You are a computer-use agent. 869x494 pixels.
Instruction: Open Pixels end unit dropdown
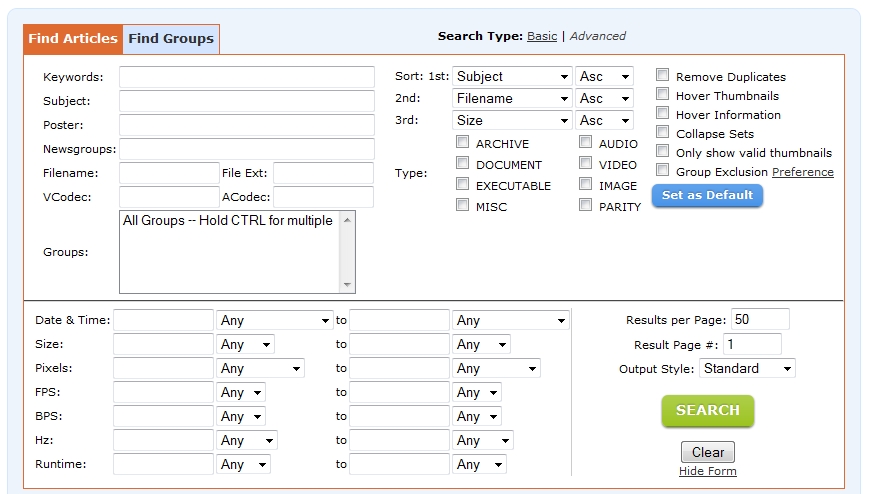coord(497,369)
